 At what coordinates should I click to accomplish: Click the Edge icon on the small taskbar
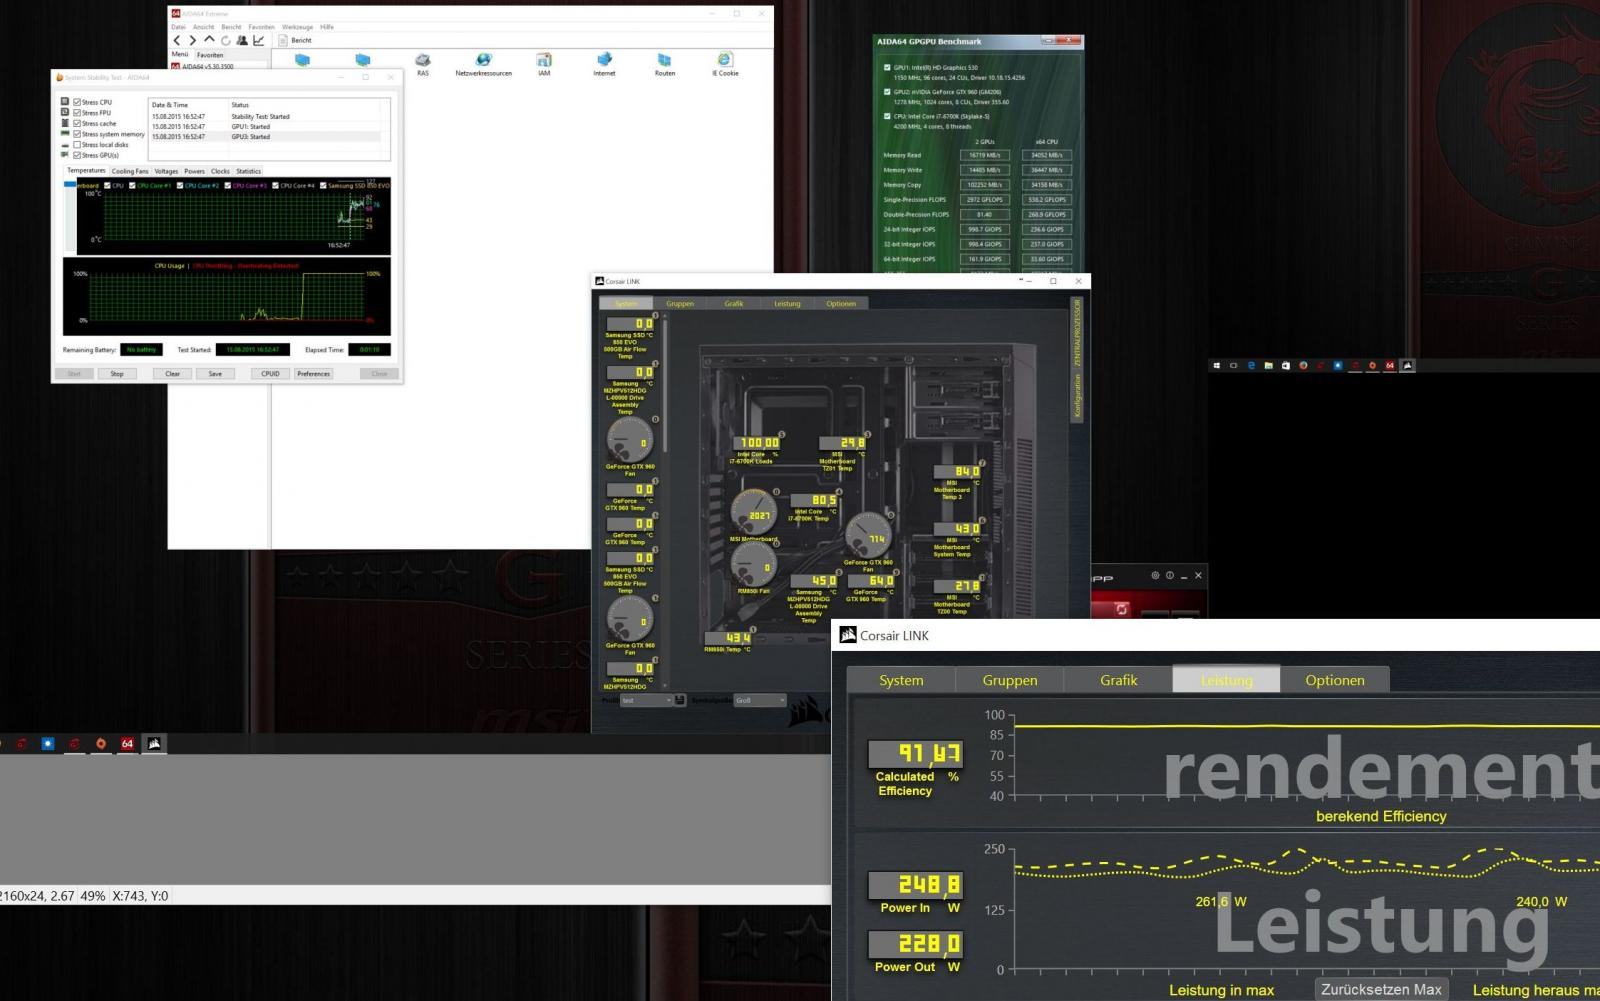1251,366
